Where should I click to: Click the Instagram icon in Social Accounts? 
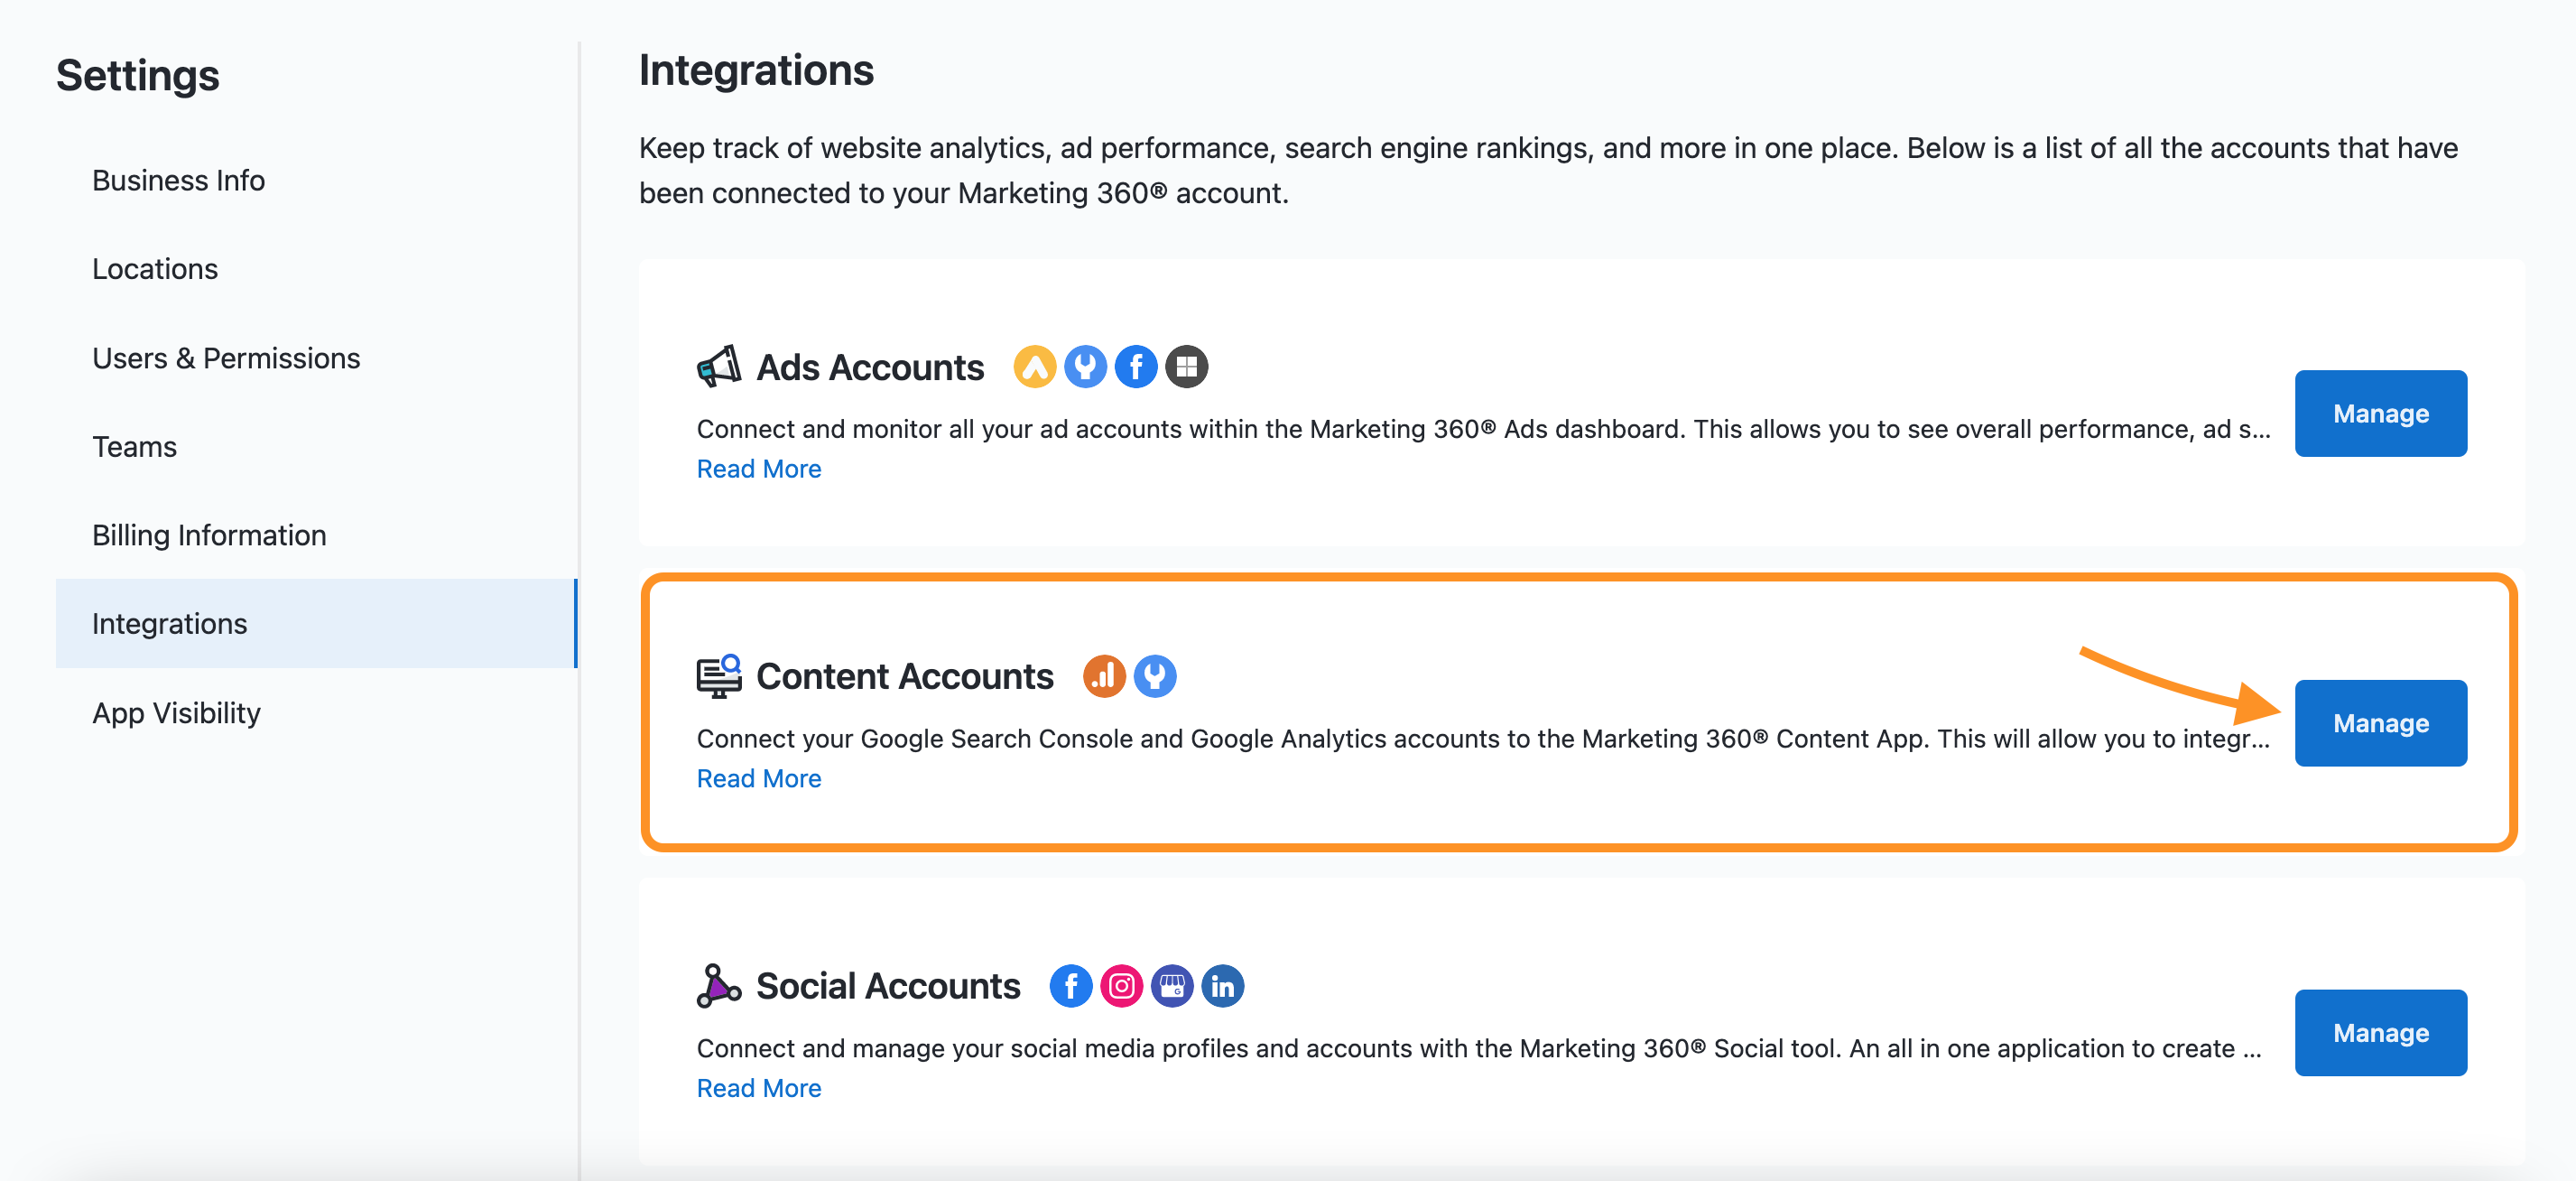(x=1121, y=986)
